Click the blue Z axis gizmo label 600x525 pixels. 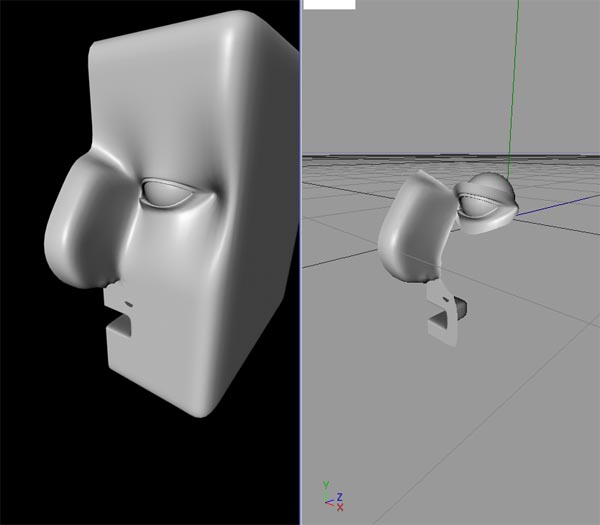(339, 497)
